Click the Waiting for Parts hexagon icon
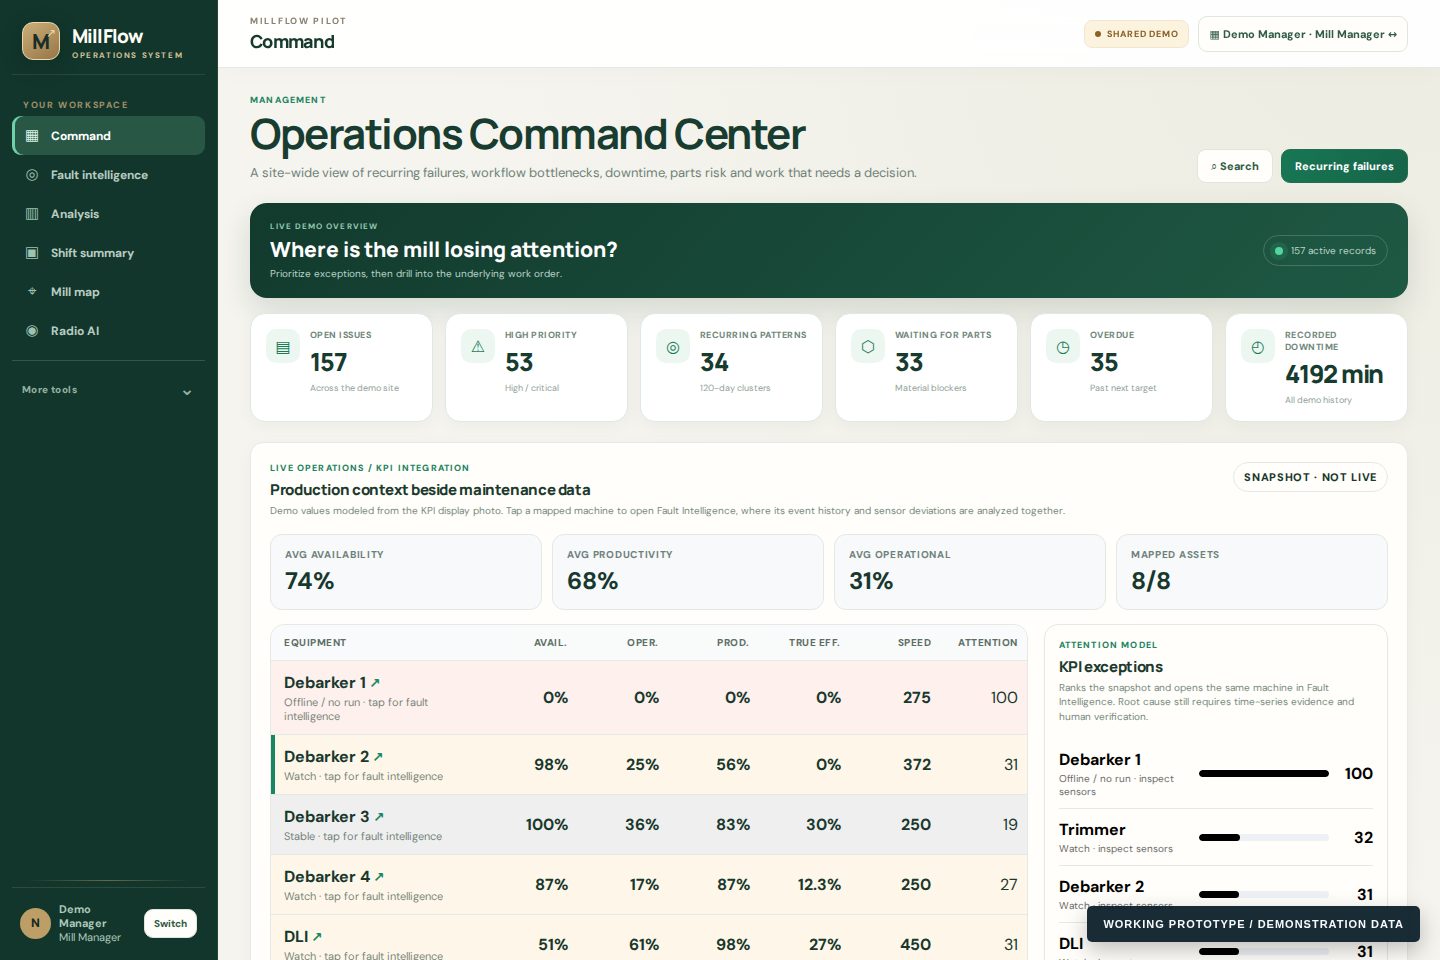 868,347
